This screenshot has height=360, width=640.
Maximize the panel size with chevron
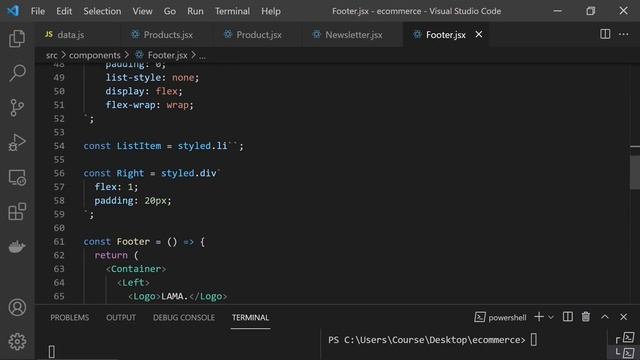click(605, 317)
